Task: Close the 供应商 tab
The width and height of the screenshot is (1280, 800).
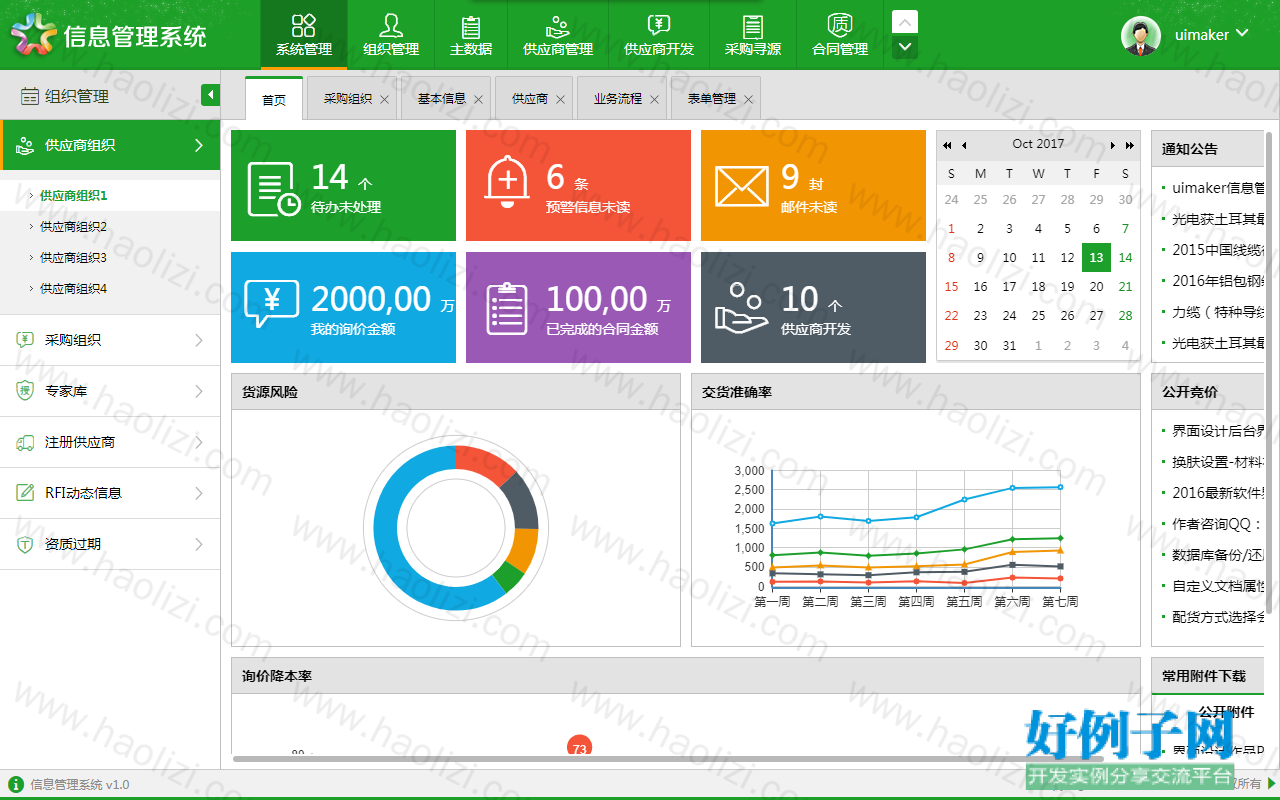Action: (x=560, y=100)
